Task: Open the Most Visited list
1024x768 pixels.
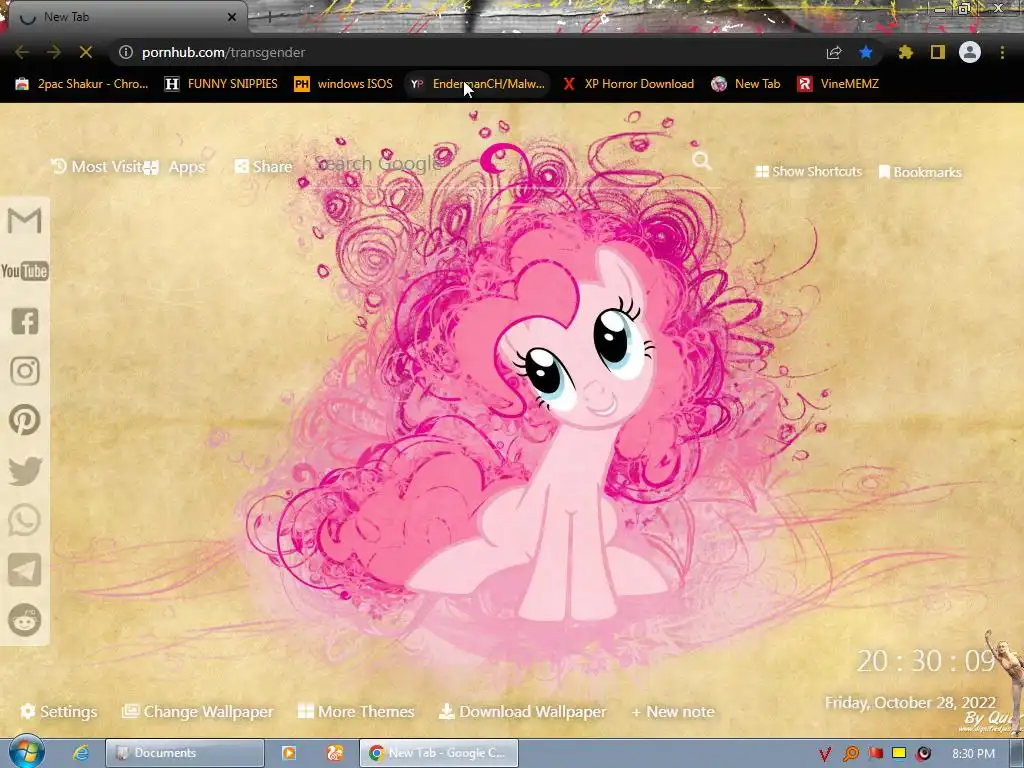Action: (96, 167)
